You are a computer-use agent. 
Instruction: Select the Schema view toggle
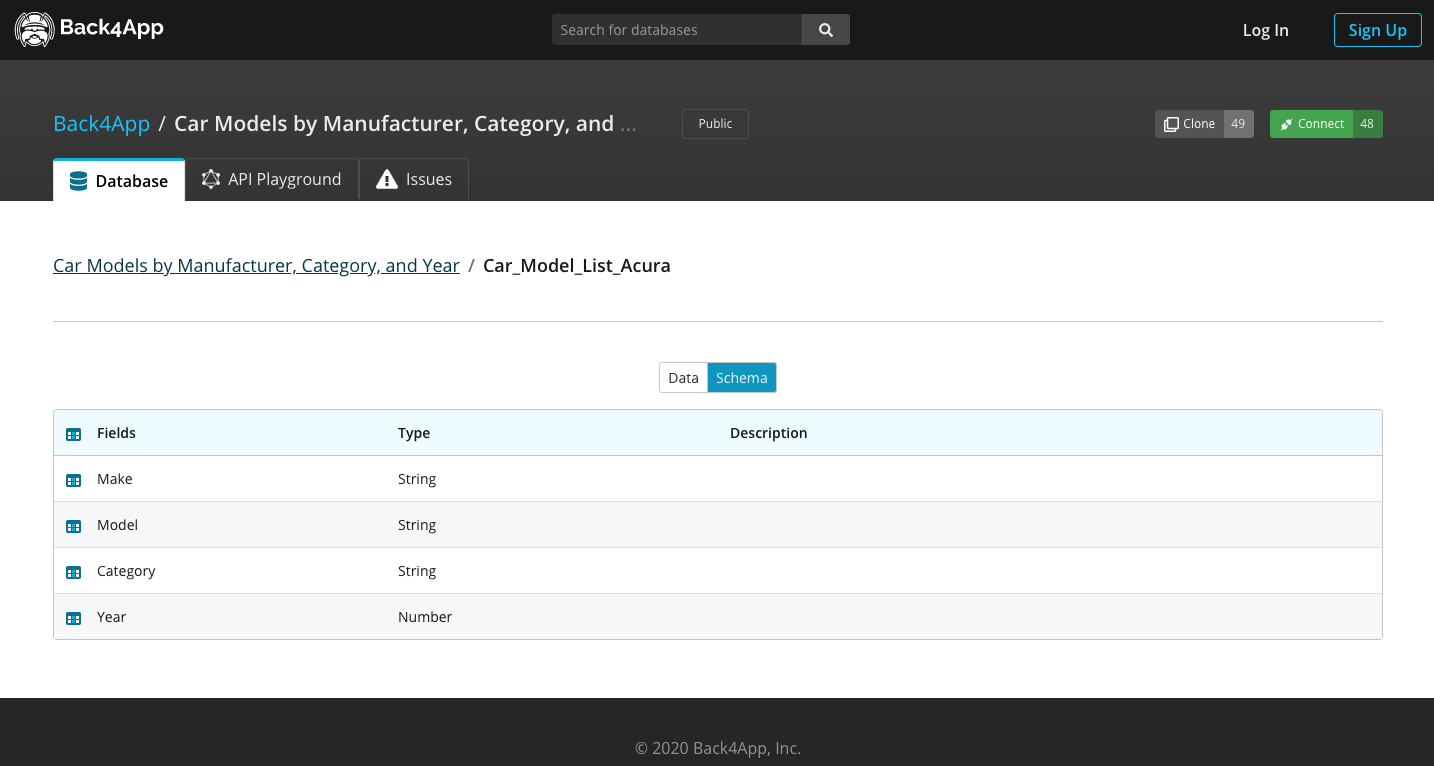tap(742, 378)
